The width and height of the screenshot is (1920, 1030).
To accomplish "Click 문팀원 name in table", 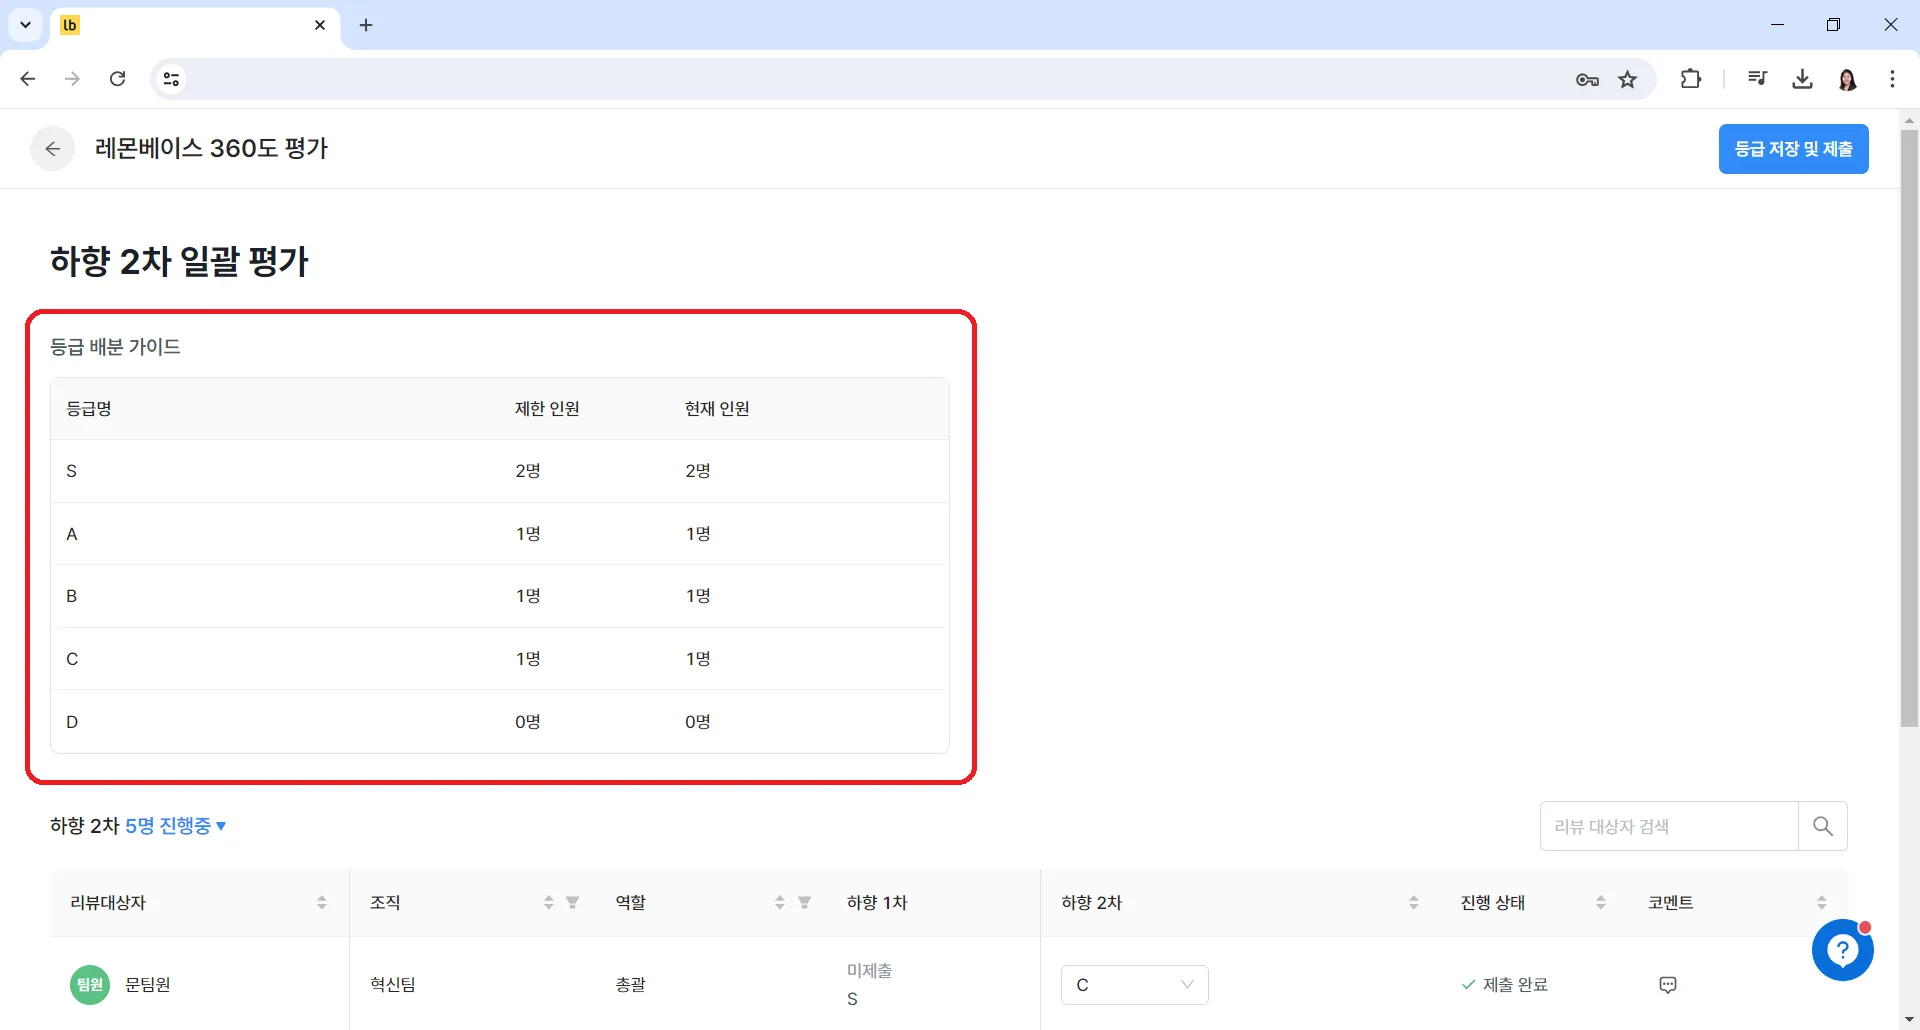I will click(x=148, y=985).
